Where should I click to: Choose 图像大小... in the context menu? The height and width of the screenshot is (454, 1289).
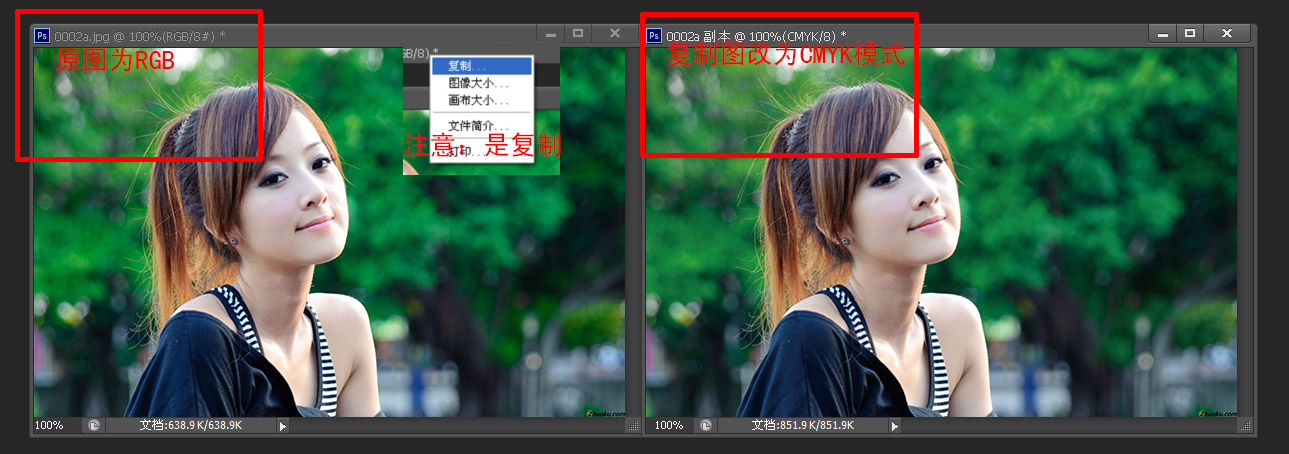481,83
